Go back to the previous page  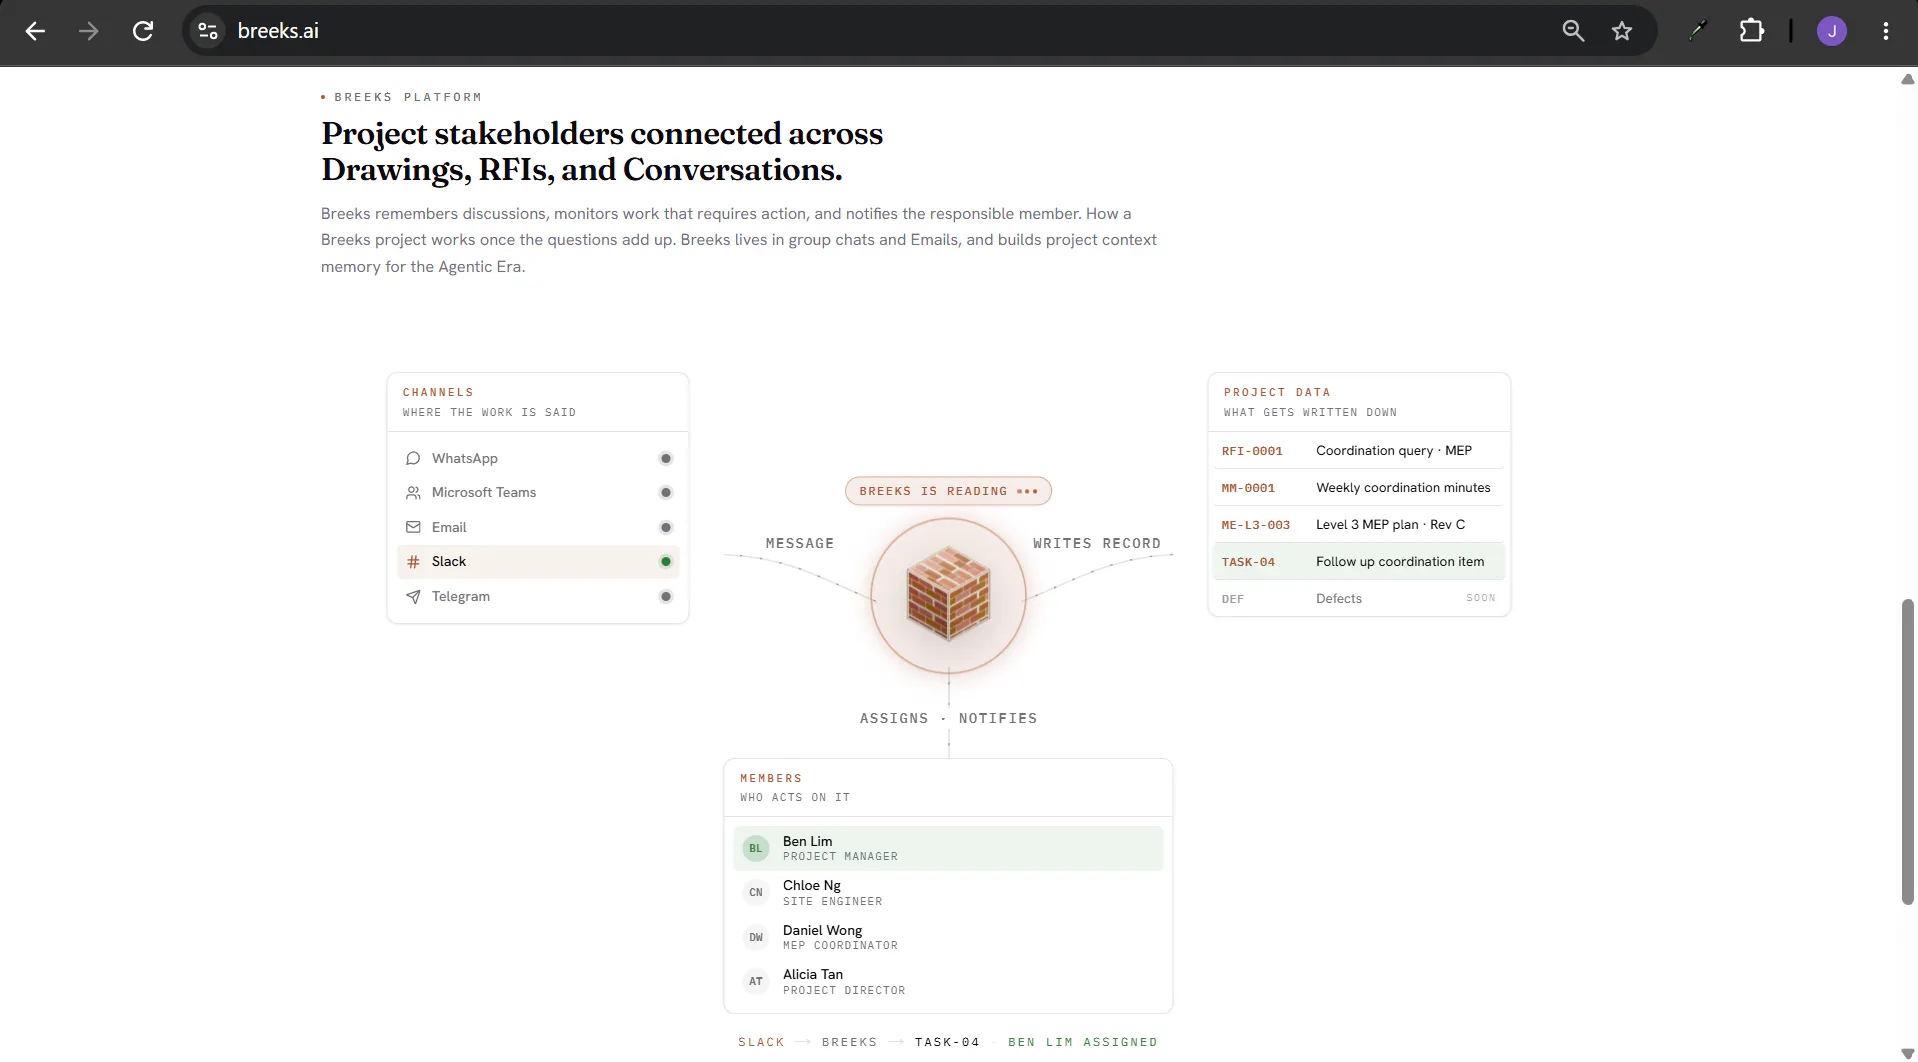pyautogui.click(x=35, y=31)
